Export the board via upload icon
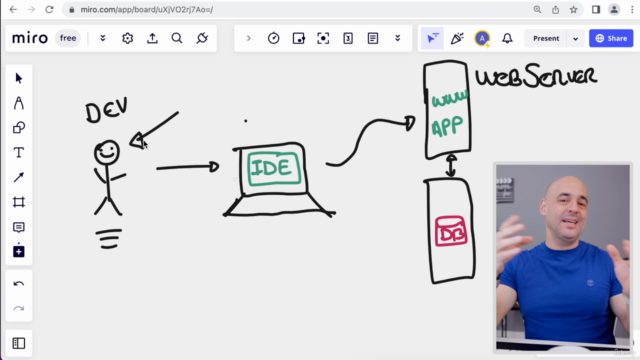 click(x=152, y=38)
